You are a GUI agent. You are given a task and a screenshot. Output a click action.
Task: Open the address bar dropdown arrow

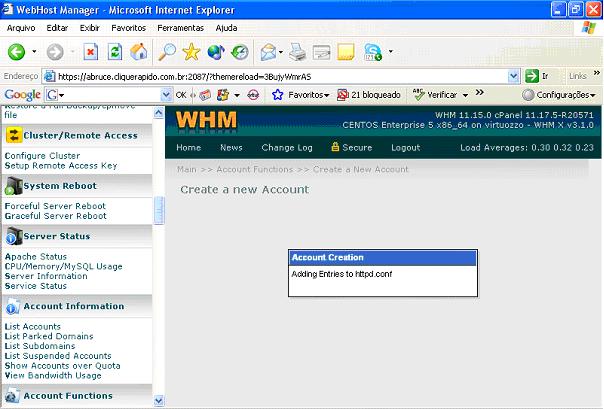click(x=513, y=76)
